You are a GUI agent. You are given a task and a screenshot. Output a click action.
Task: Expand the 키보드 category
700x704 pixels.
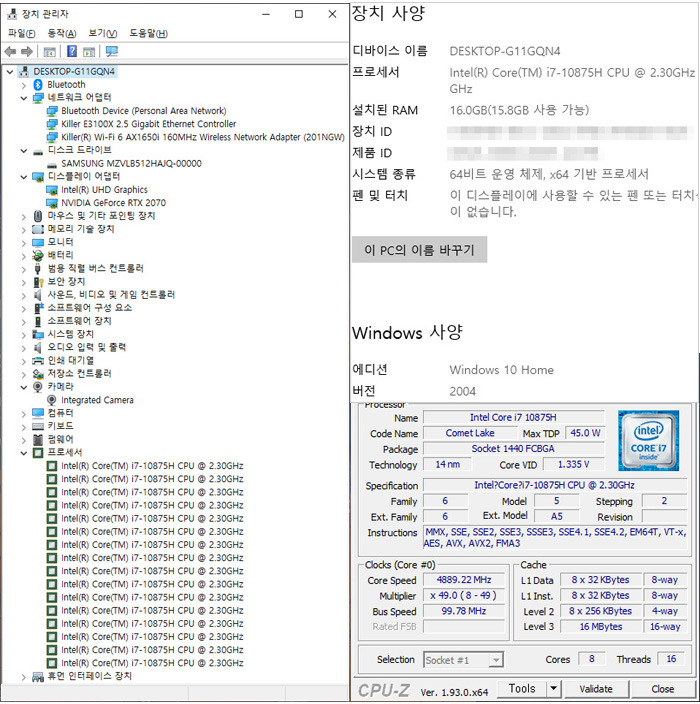coord(24,426)
